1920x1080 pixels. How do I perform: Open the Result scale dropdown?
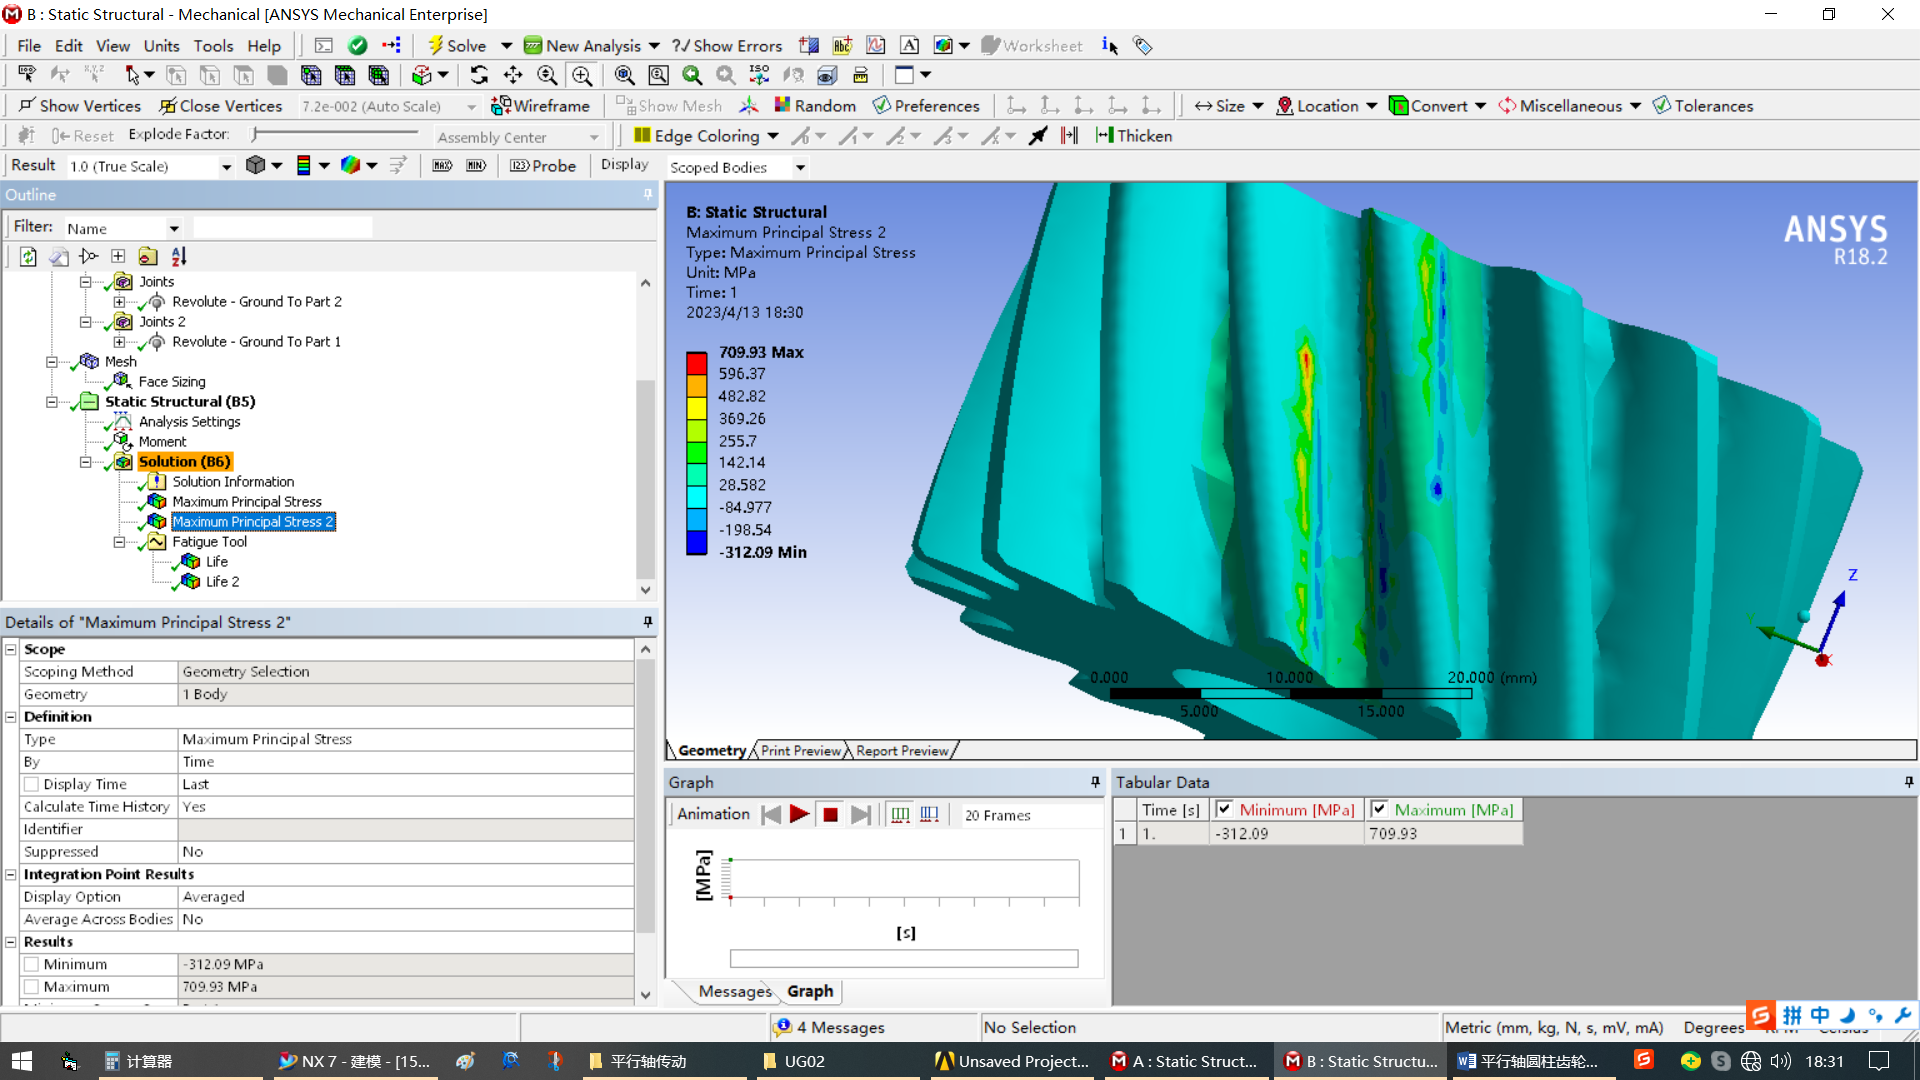226,167
